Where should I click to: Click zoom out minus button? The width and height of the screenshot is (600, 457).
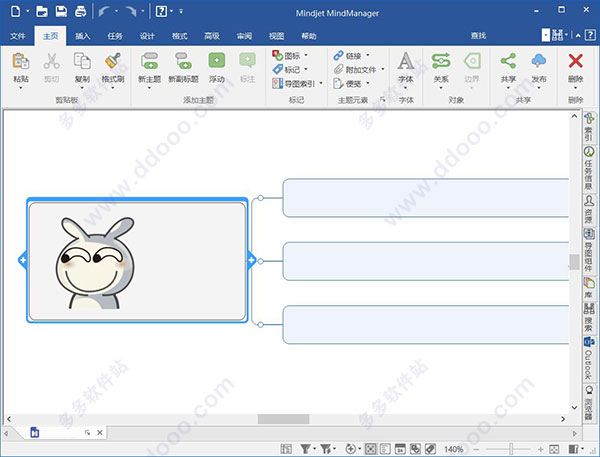(x=476, y=449)
